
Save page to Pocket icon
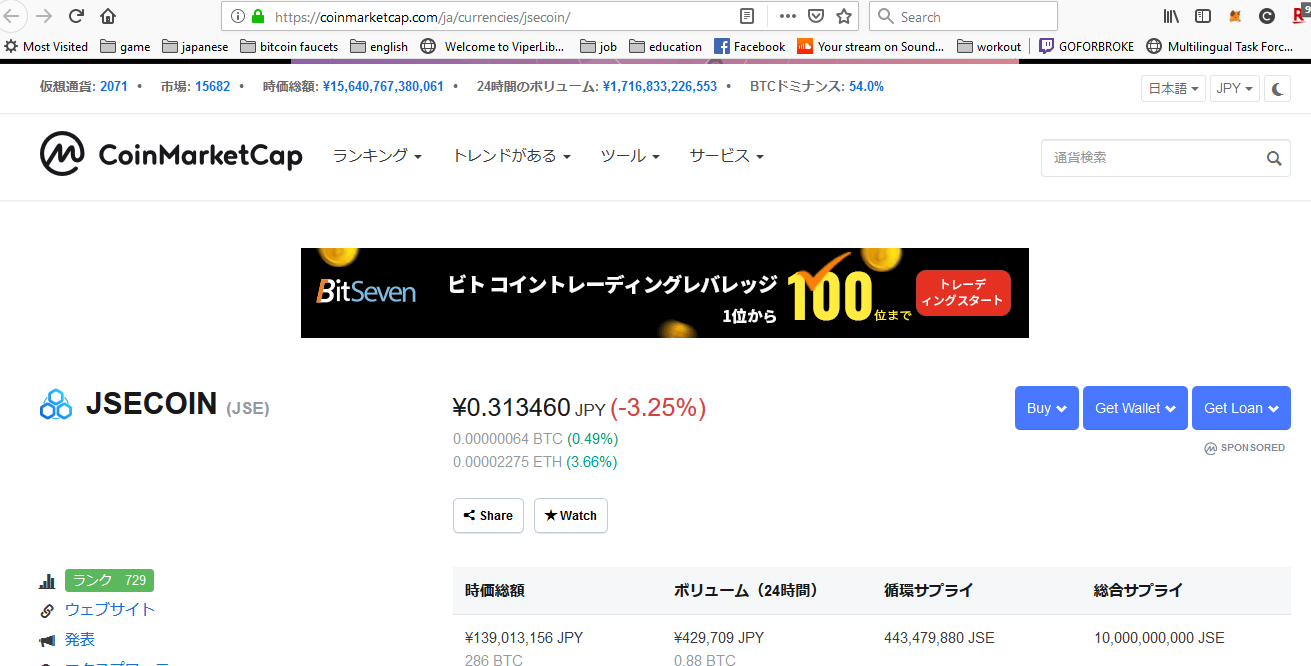tap(815, 16)
